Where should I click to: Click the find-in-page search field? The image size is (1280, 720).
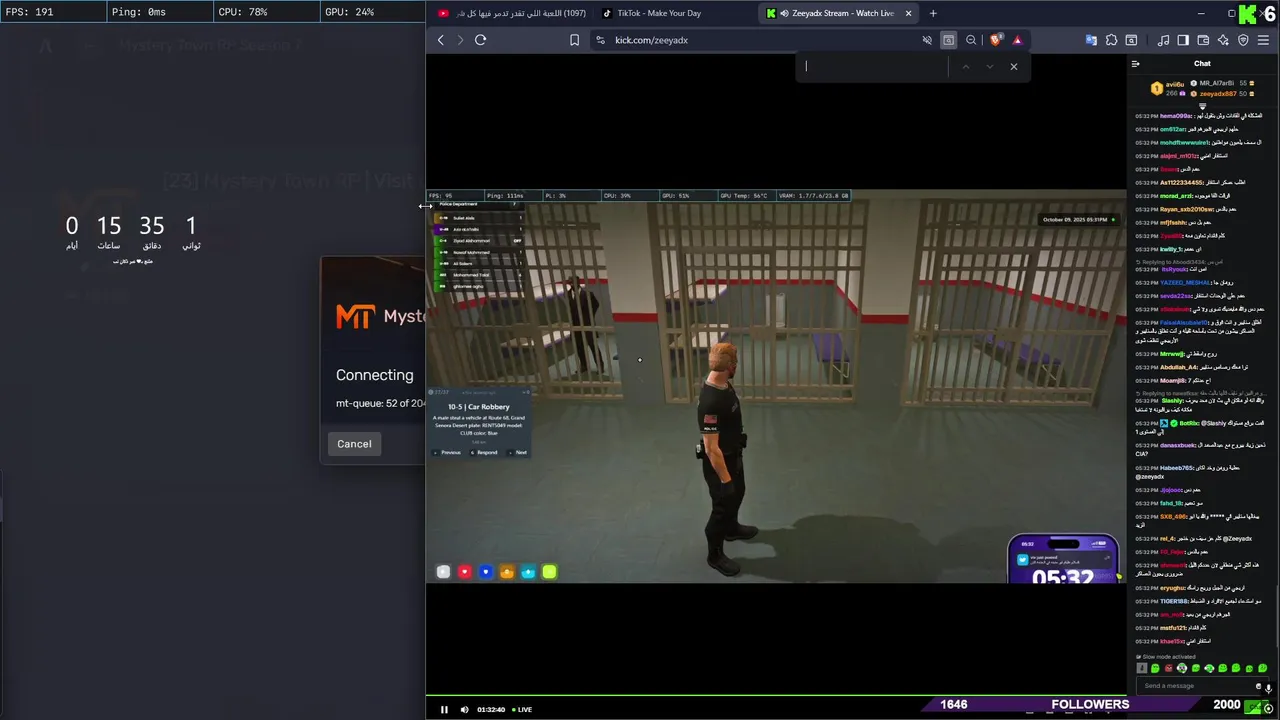coord(875,67)
